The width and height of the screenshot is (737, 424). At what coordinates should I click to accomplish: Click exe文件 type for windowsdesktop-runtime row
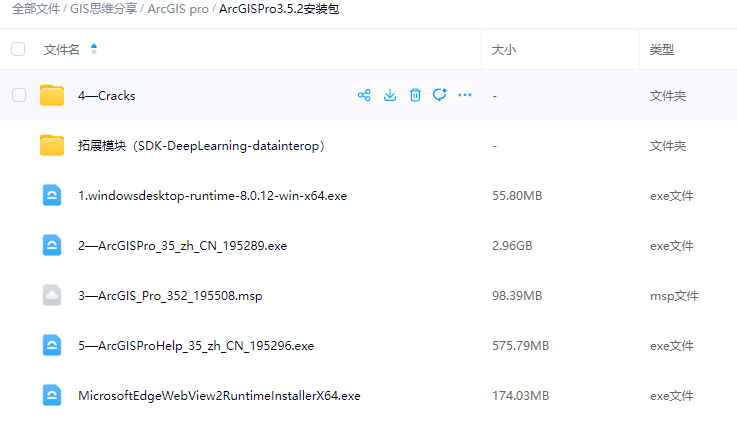point(672,196)
